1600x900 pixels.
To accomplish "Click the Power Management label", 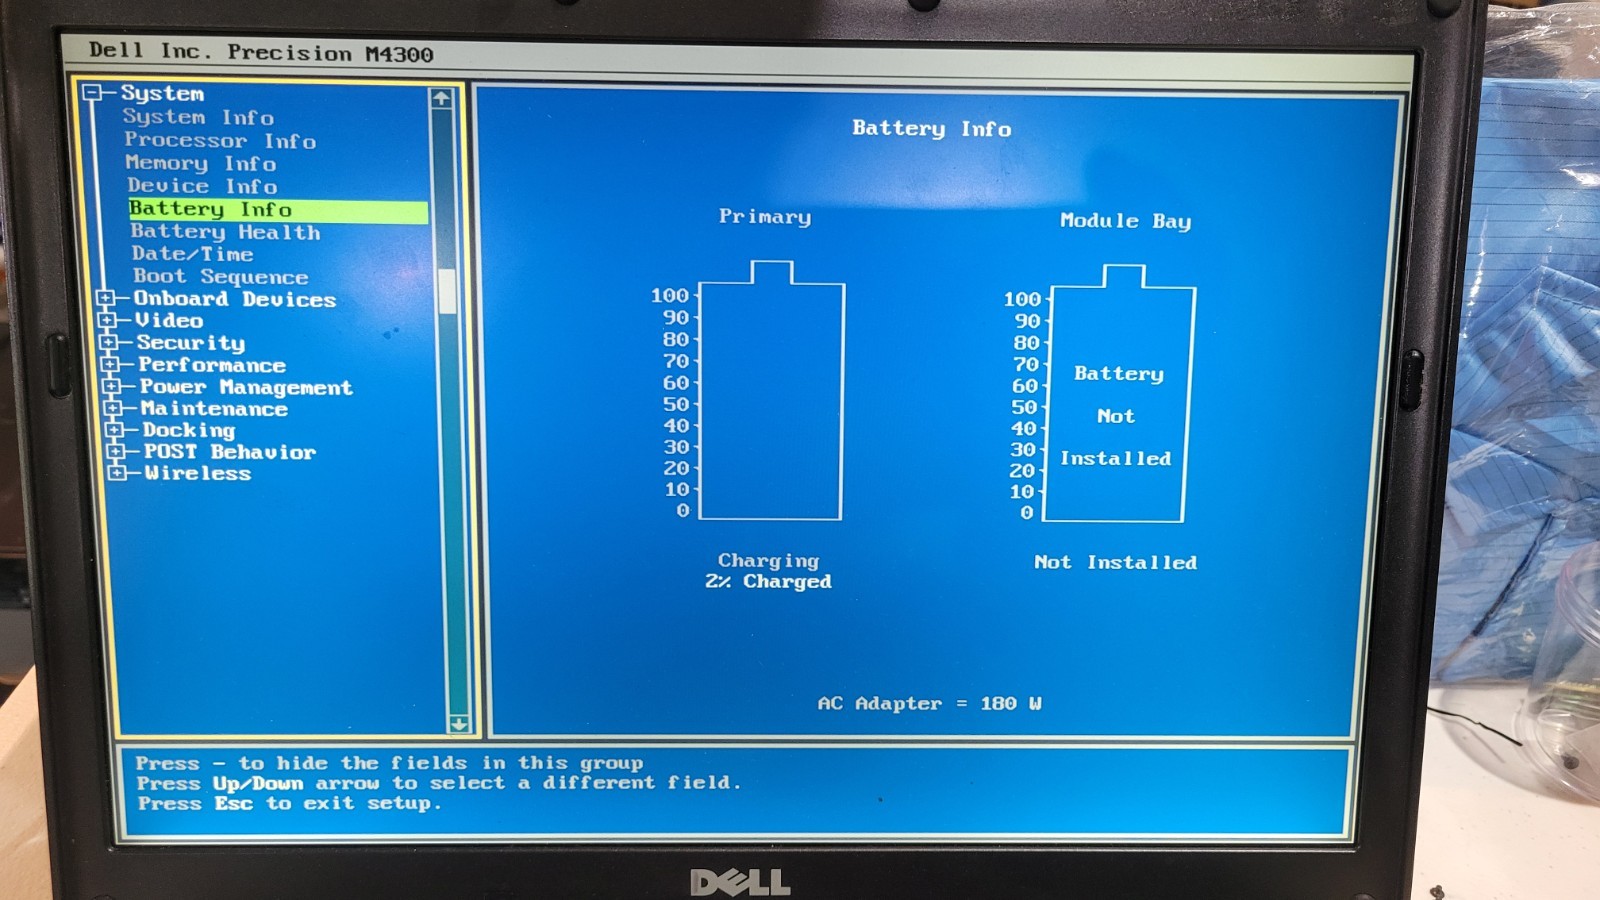I will point(246,387).
